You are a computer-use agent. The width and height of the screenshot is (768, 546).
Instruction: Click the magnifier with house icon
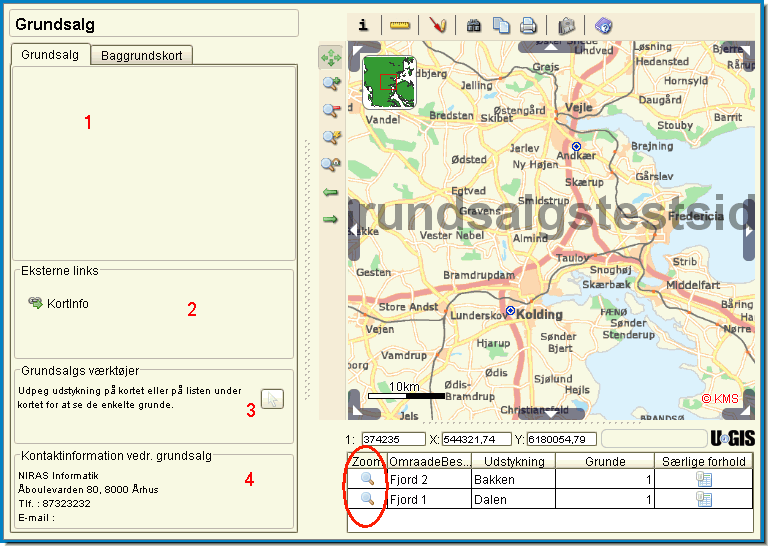click(x=331, y=164)
